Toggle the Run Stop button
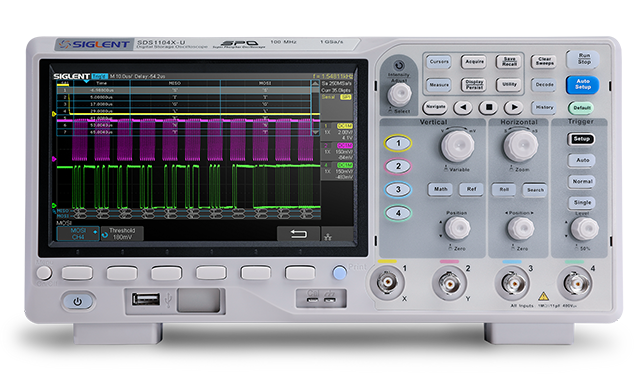640x380 pixels. pos(584,59)
